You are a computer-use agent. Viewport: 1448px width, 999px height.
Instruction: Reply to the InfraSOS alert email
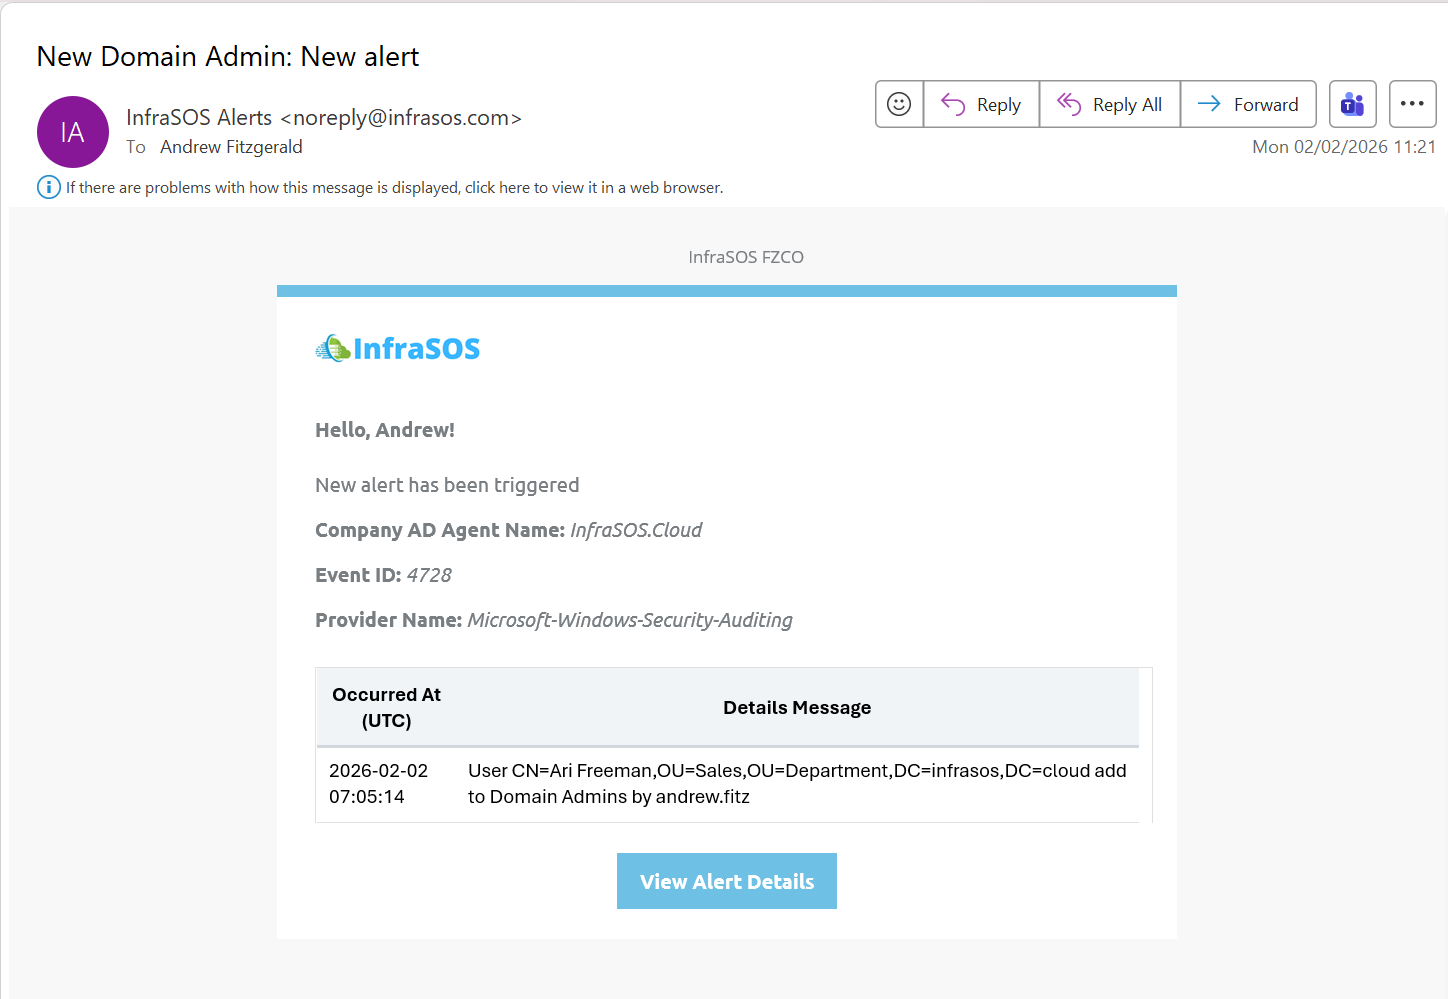point(981,104)
